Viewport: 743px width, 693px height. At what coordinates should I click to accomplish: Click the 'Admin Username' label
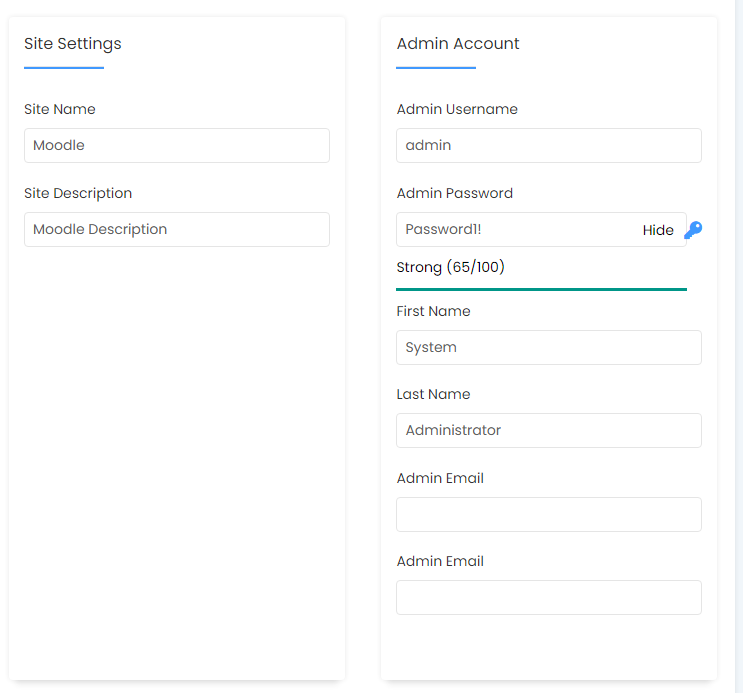(457, 109)
